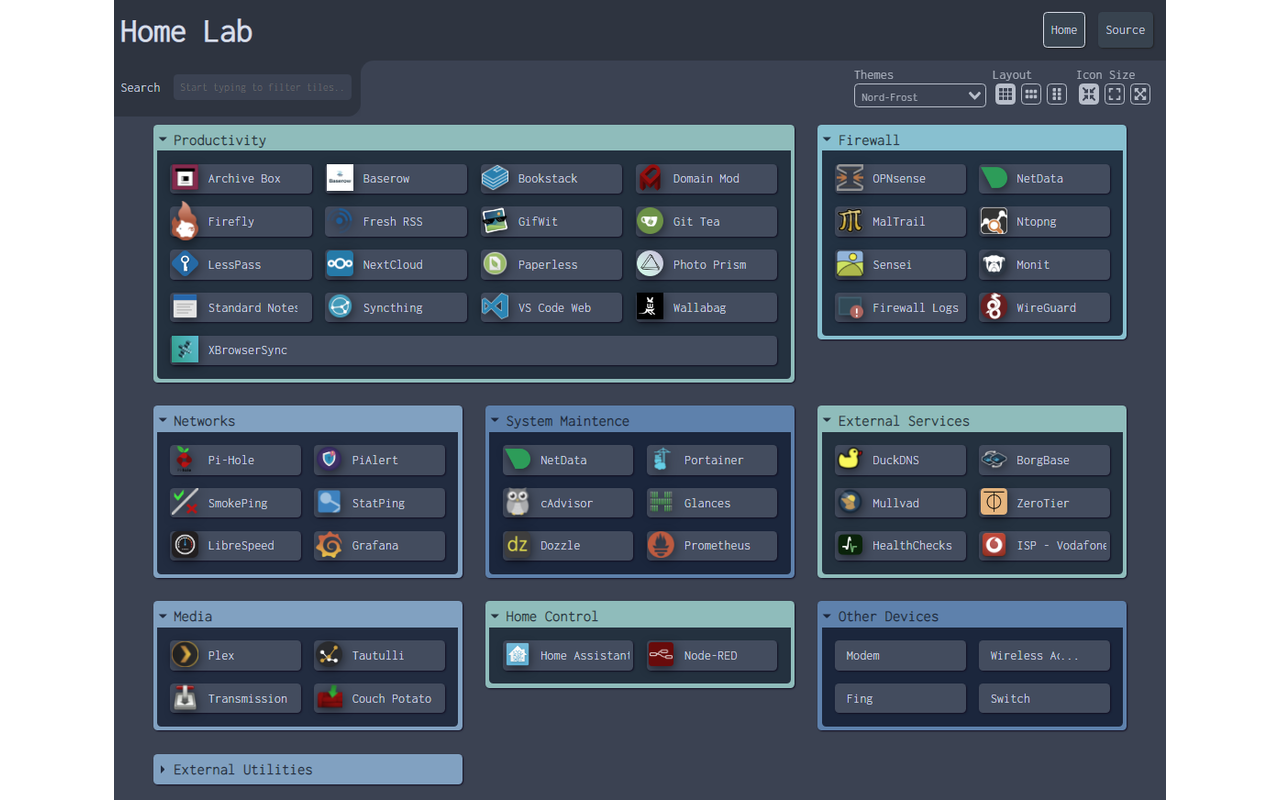
Task: Open the HealthChecks tile
Action: point(900,546)
